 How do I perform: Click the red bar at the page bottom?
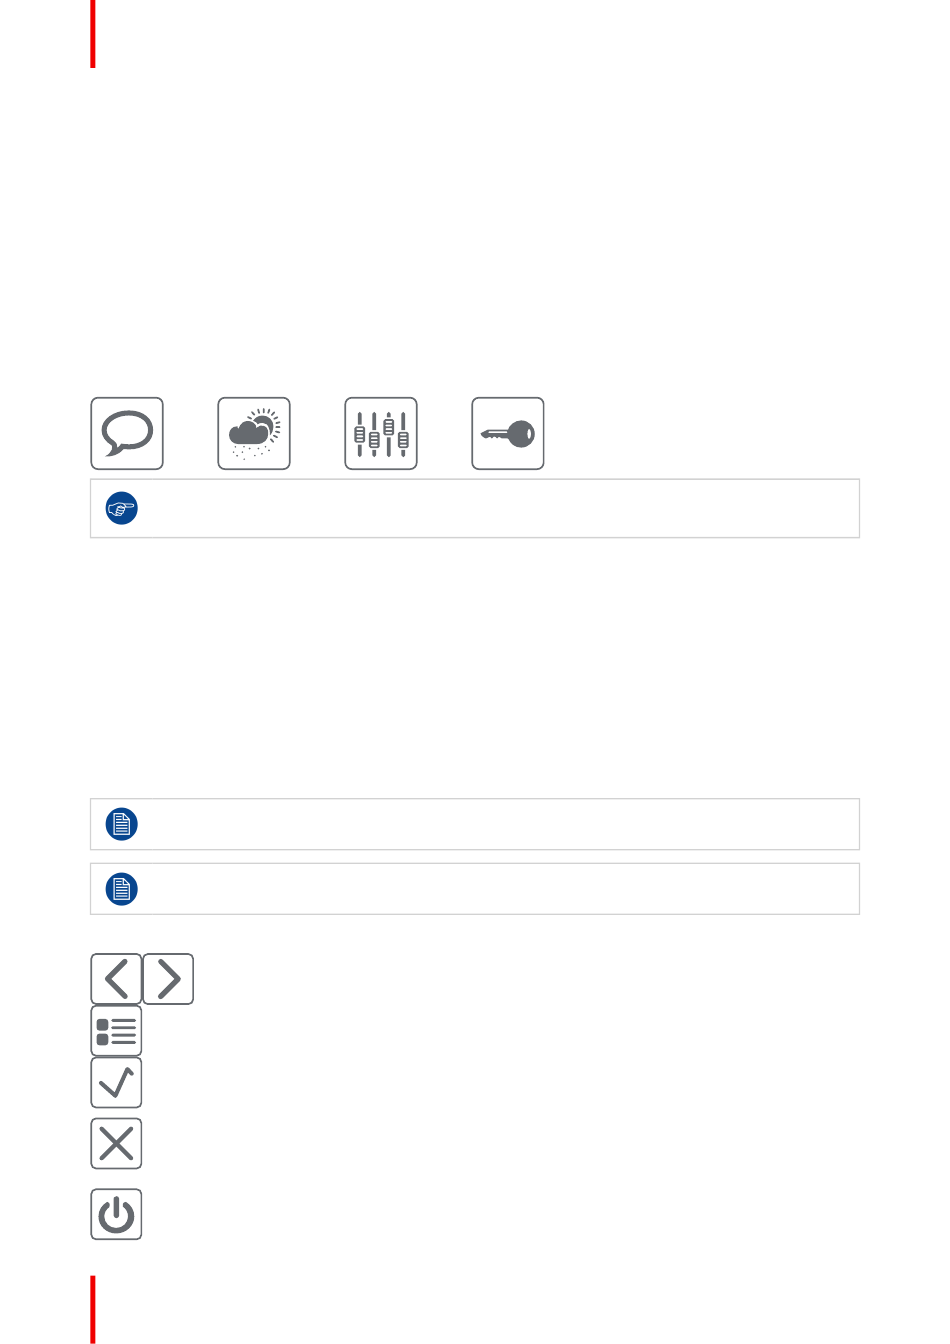click(93, 1309)
